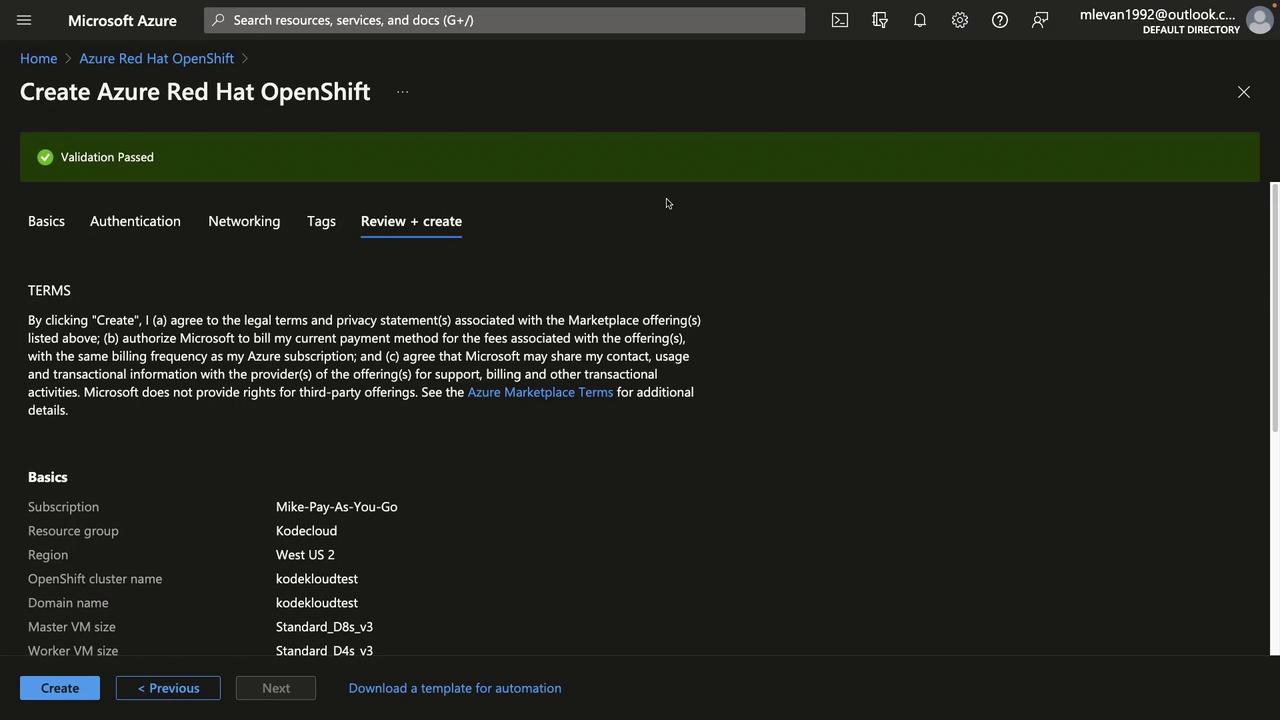Viewport: 1280px width, 720px height.
Task: Go back with the Previous button
Action: [x=168, y=688]
